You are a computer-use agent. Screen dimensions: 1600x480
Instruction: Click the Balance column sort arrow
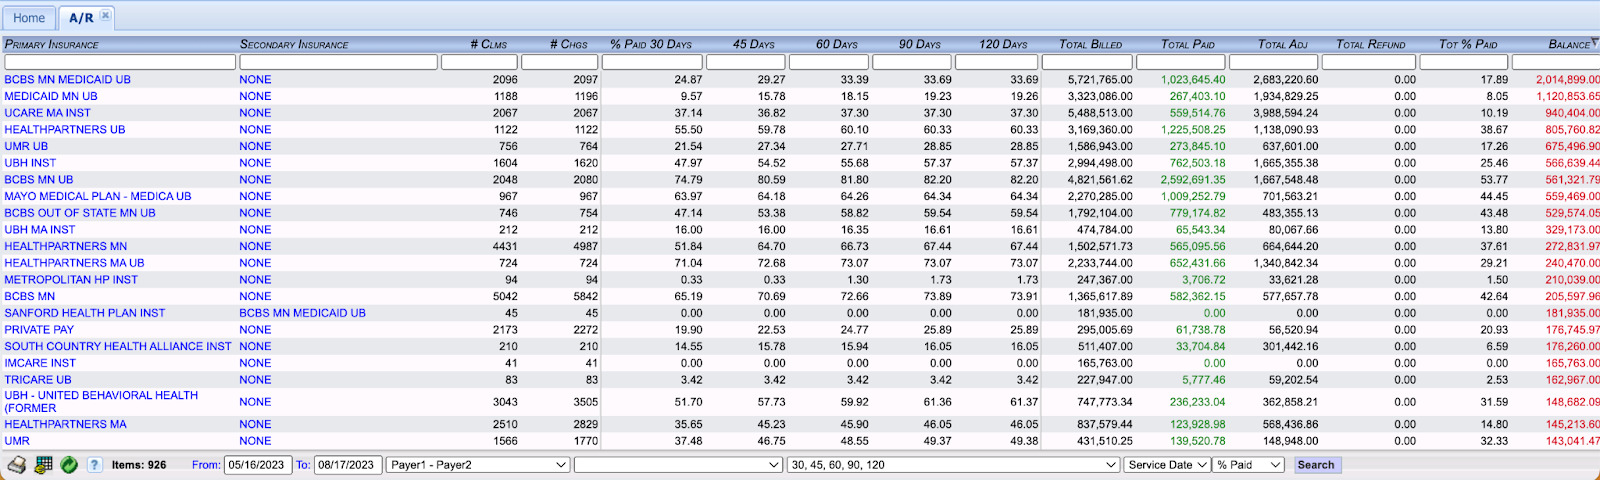(x=1594, y=43)
